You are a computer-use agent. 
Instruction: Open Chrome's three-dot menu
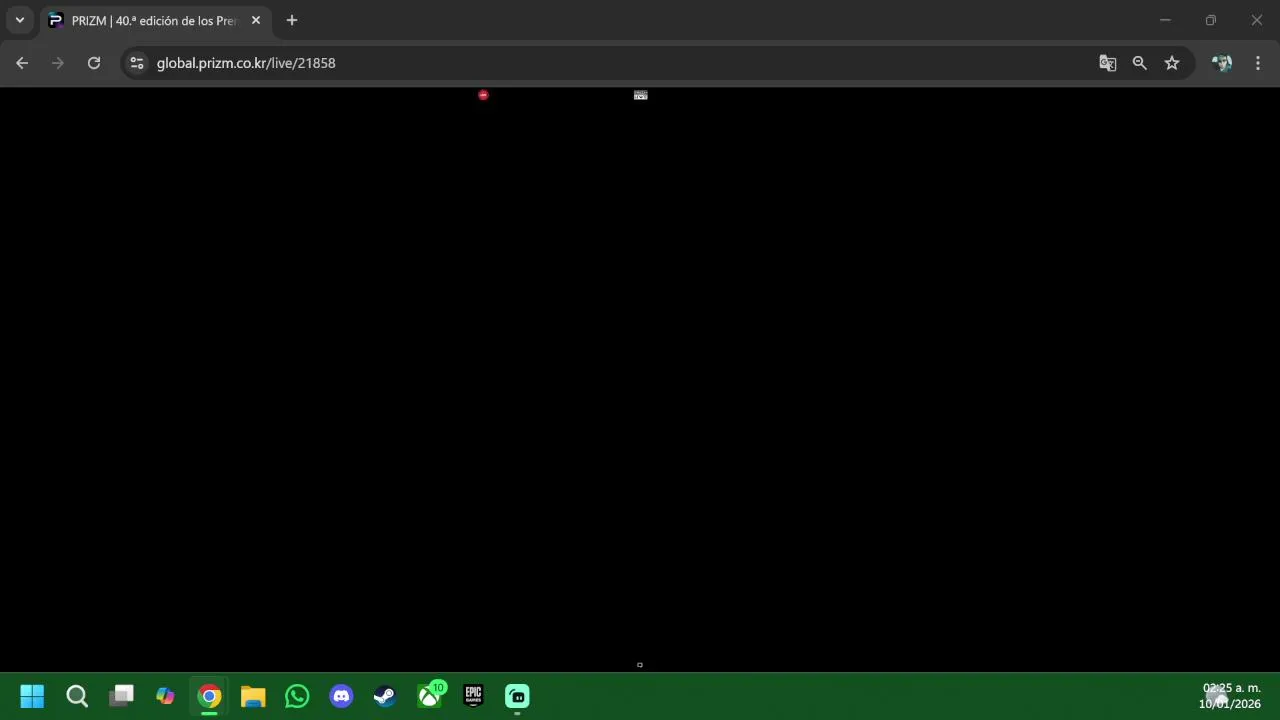(x=1257, y=63)
